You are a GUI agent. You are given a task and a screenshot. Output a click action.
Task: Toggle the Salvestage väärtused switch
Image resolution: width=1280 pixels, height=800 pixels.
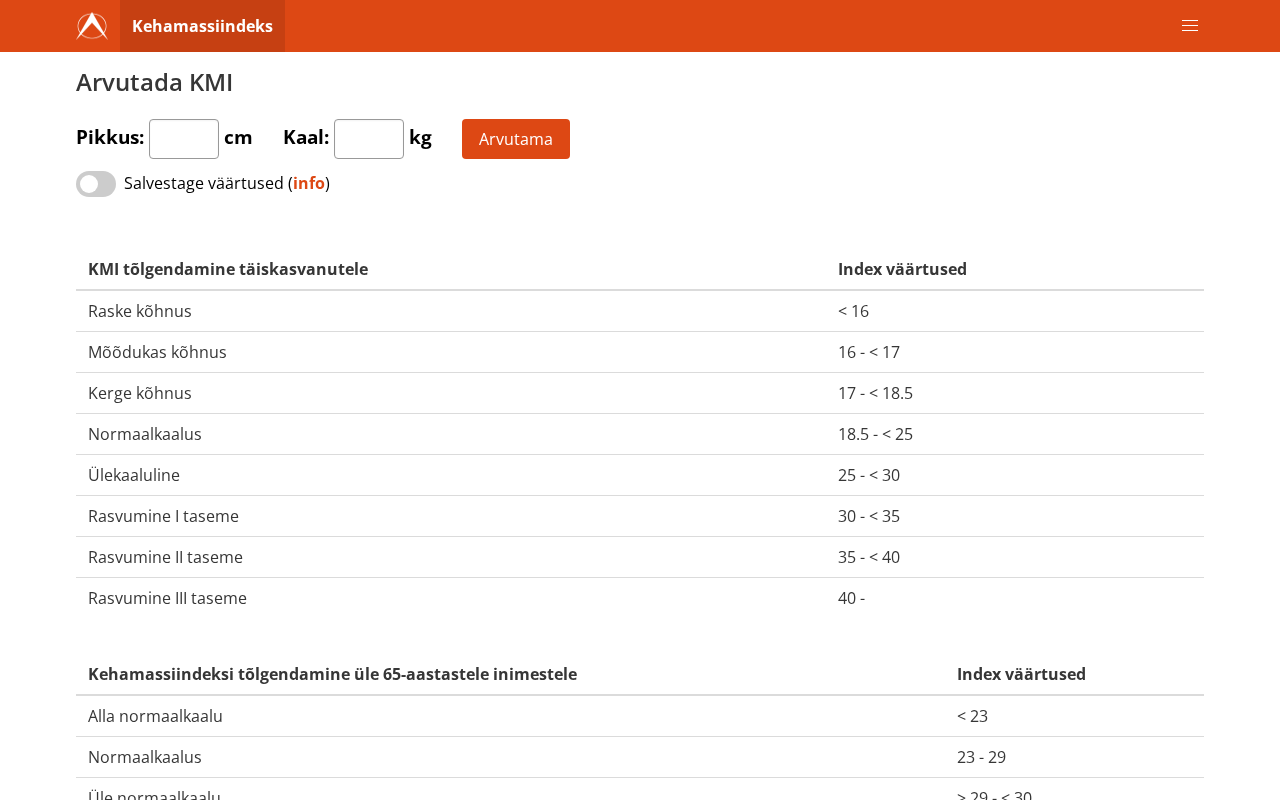tap(96, 184)
